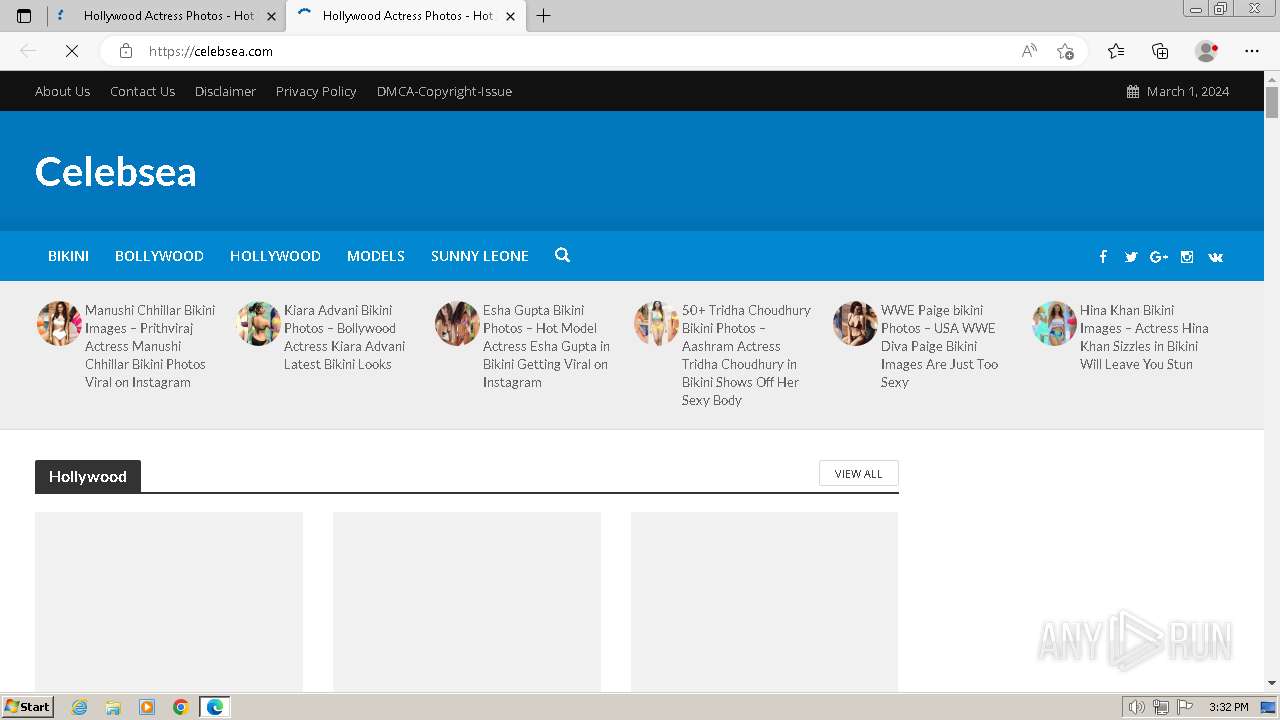Image resolution: width=1280 pixels, height=720 pixels.
Task: Open File Explorer from the taskbar
Action: pos(113,707)
